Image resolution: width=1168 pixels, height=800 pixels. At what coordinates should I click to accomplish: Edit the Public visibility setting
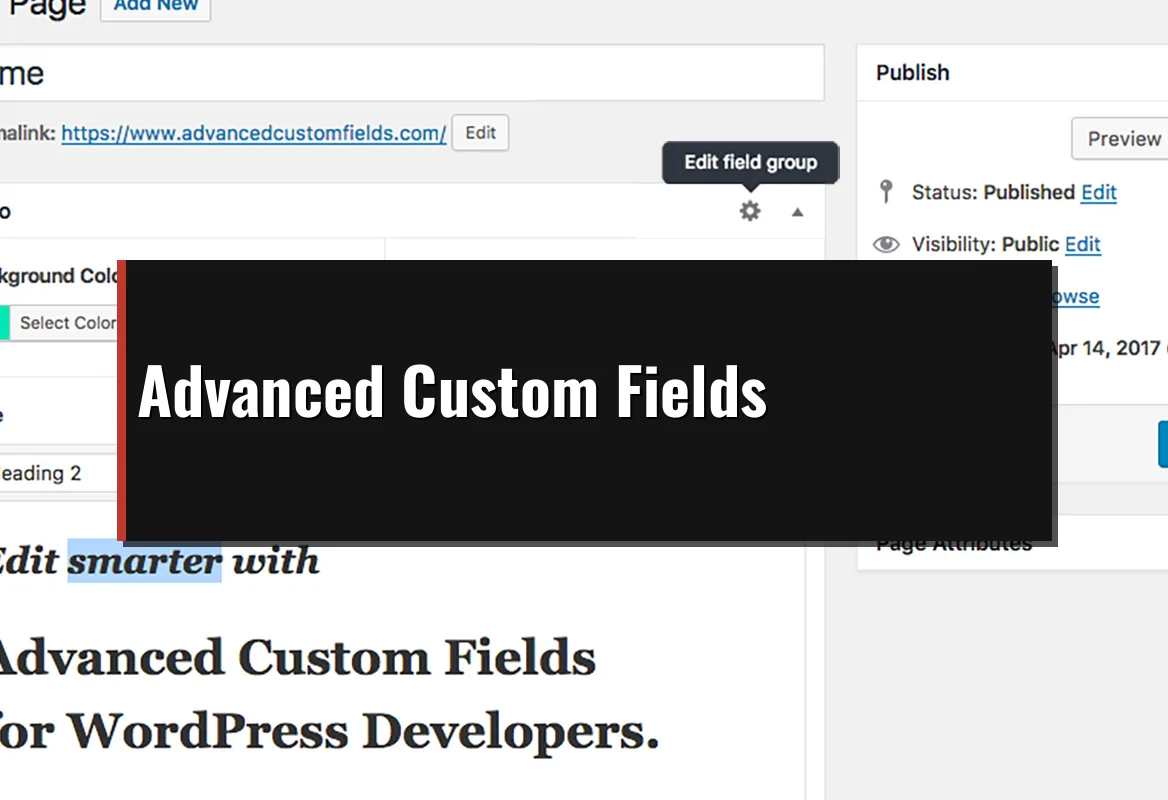coord(1082,244)
